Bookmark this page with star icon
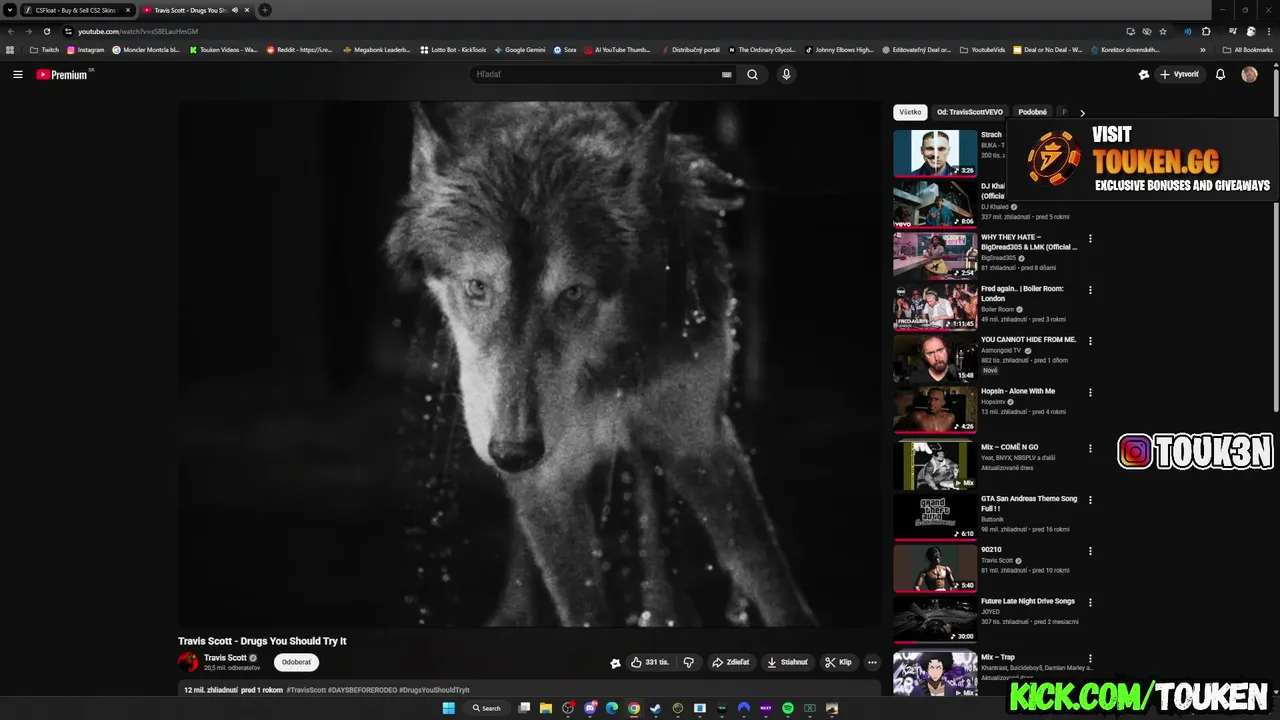This screenshot has width=1280, height=720. (1163, 31)
